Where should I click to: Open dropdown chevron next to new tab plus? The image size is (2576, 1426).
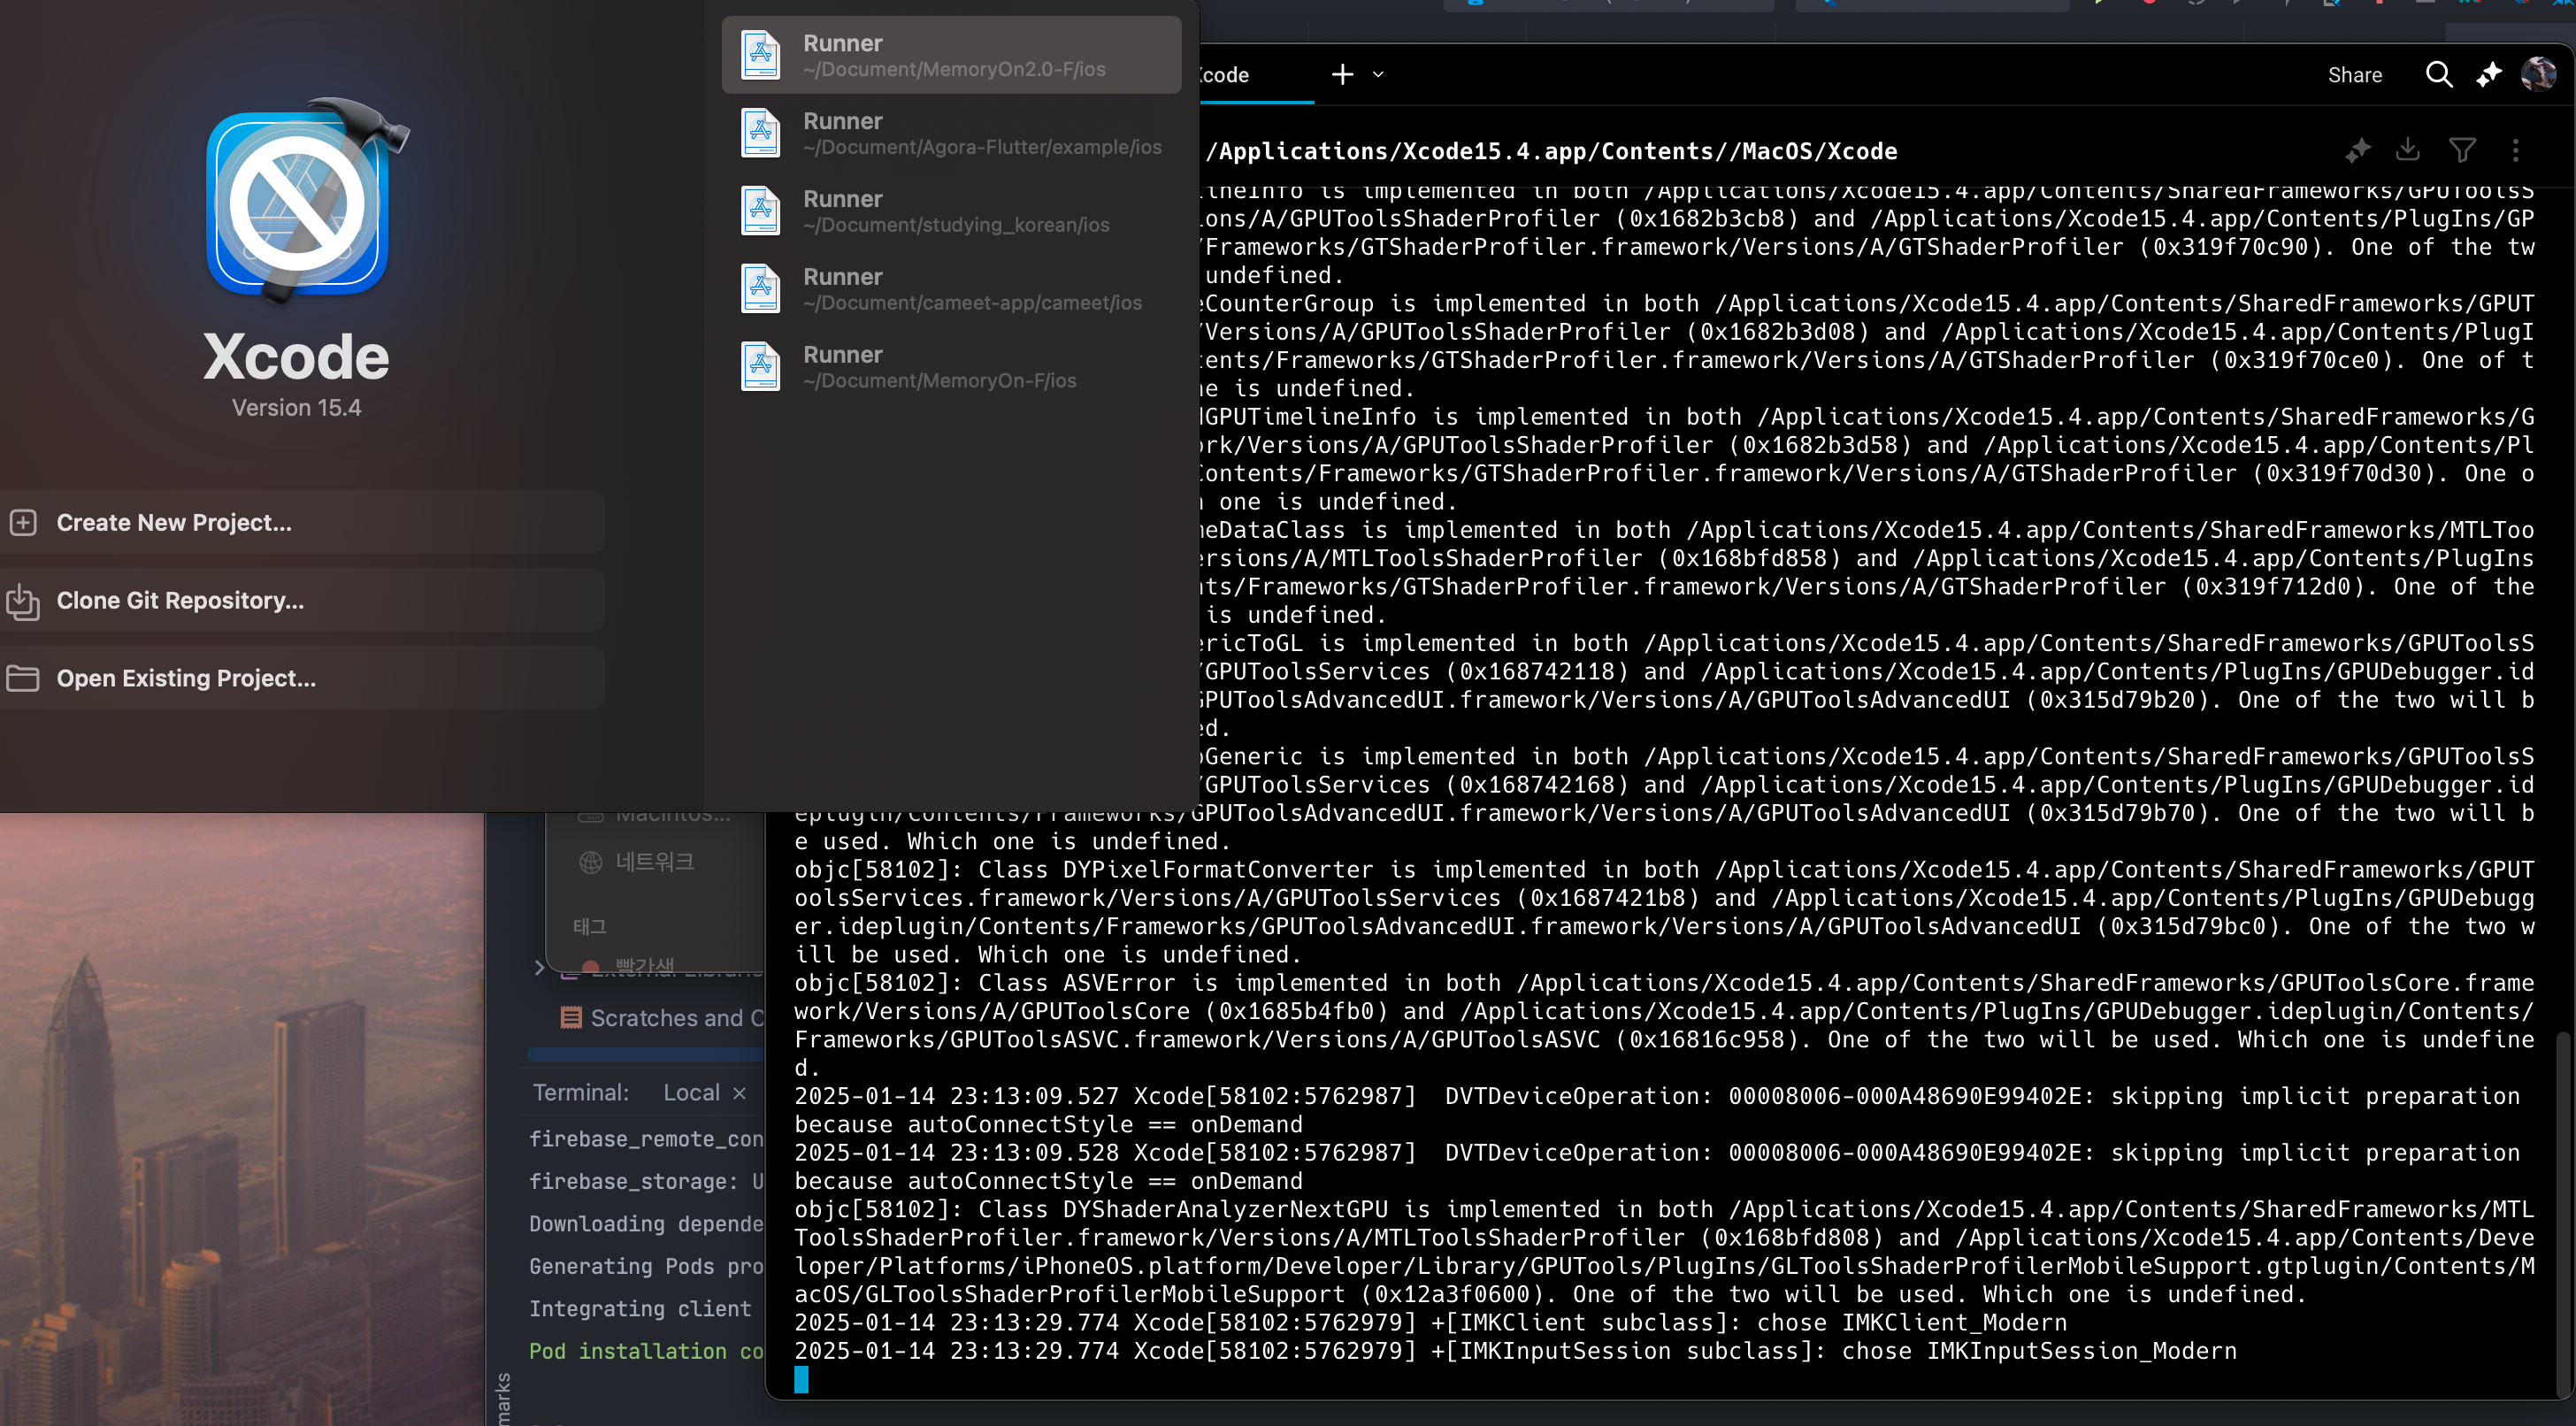pyautogui.click(x=1378, y=75)
